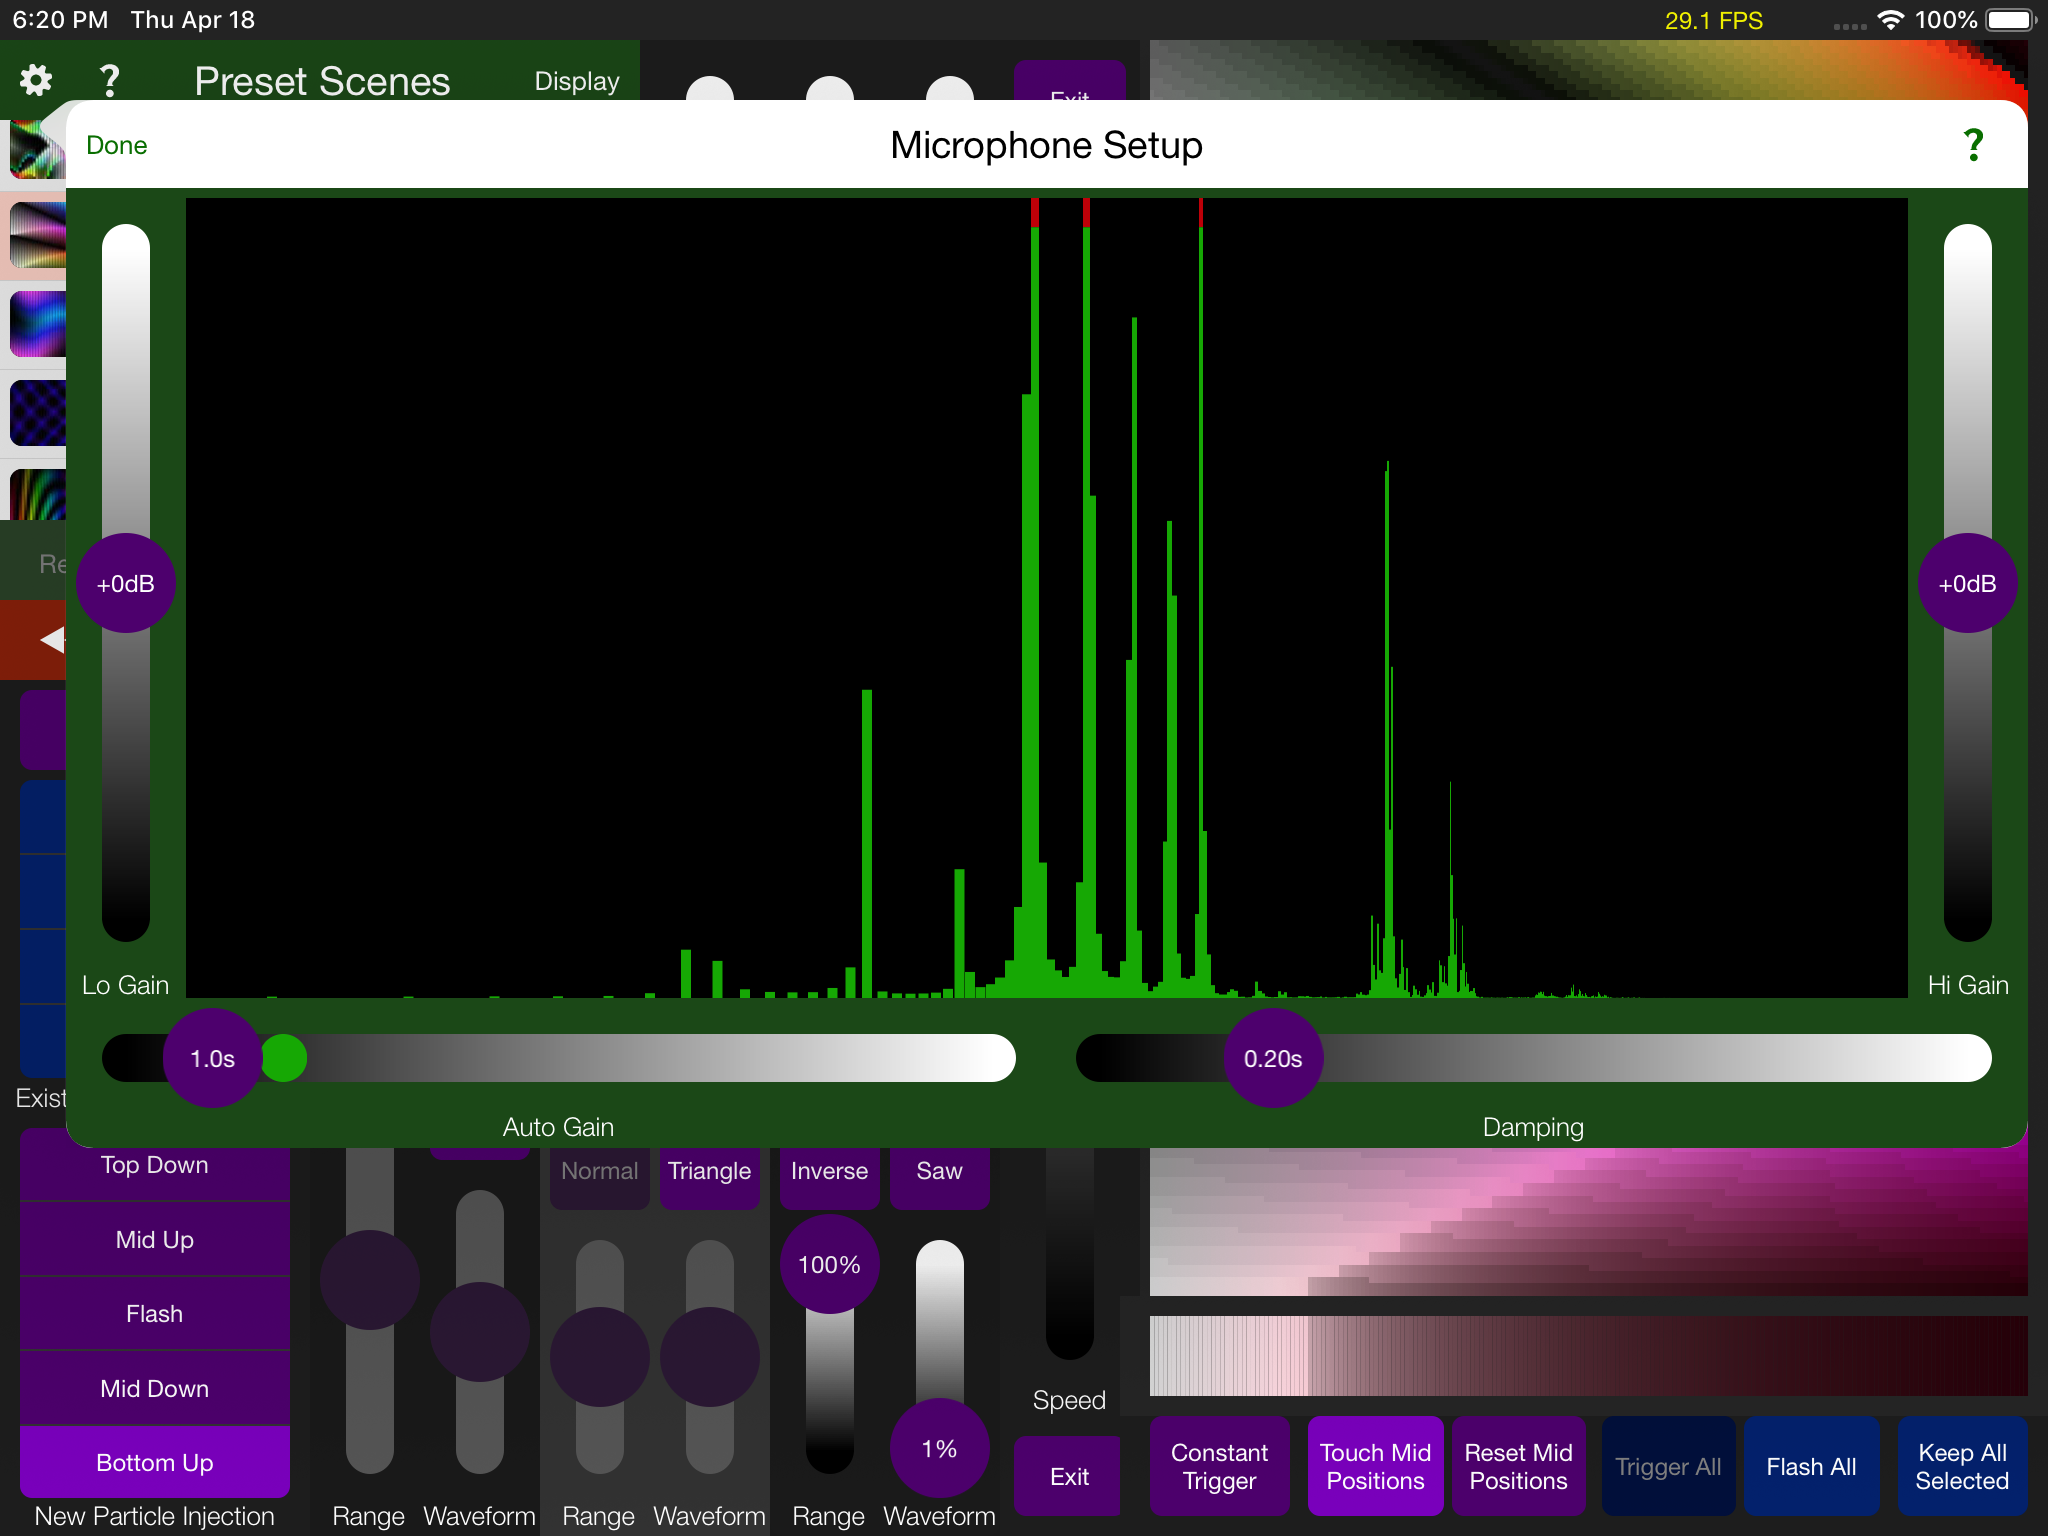Tap the Hi Gain +0dB knob
This screenshot has height=1536, width=2048.
pyautogui.click(x=1966, y=583)
